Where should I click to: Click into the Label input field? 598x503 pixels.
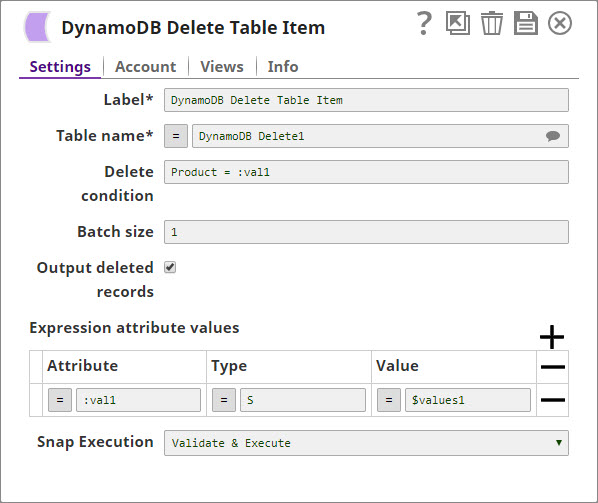(366, 100)
